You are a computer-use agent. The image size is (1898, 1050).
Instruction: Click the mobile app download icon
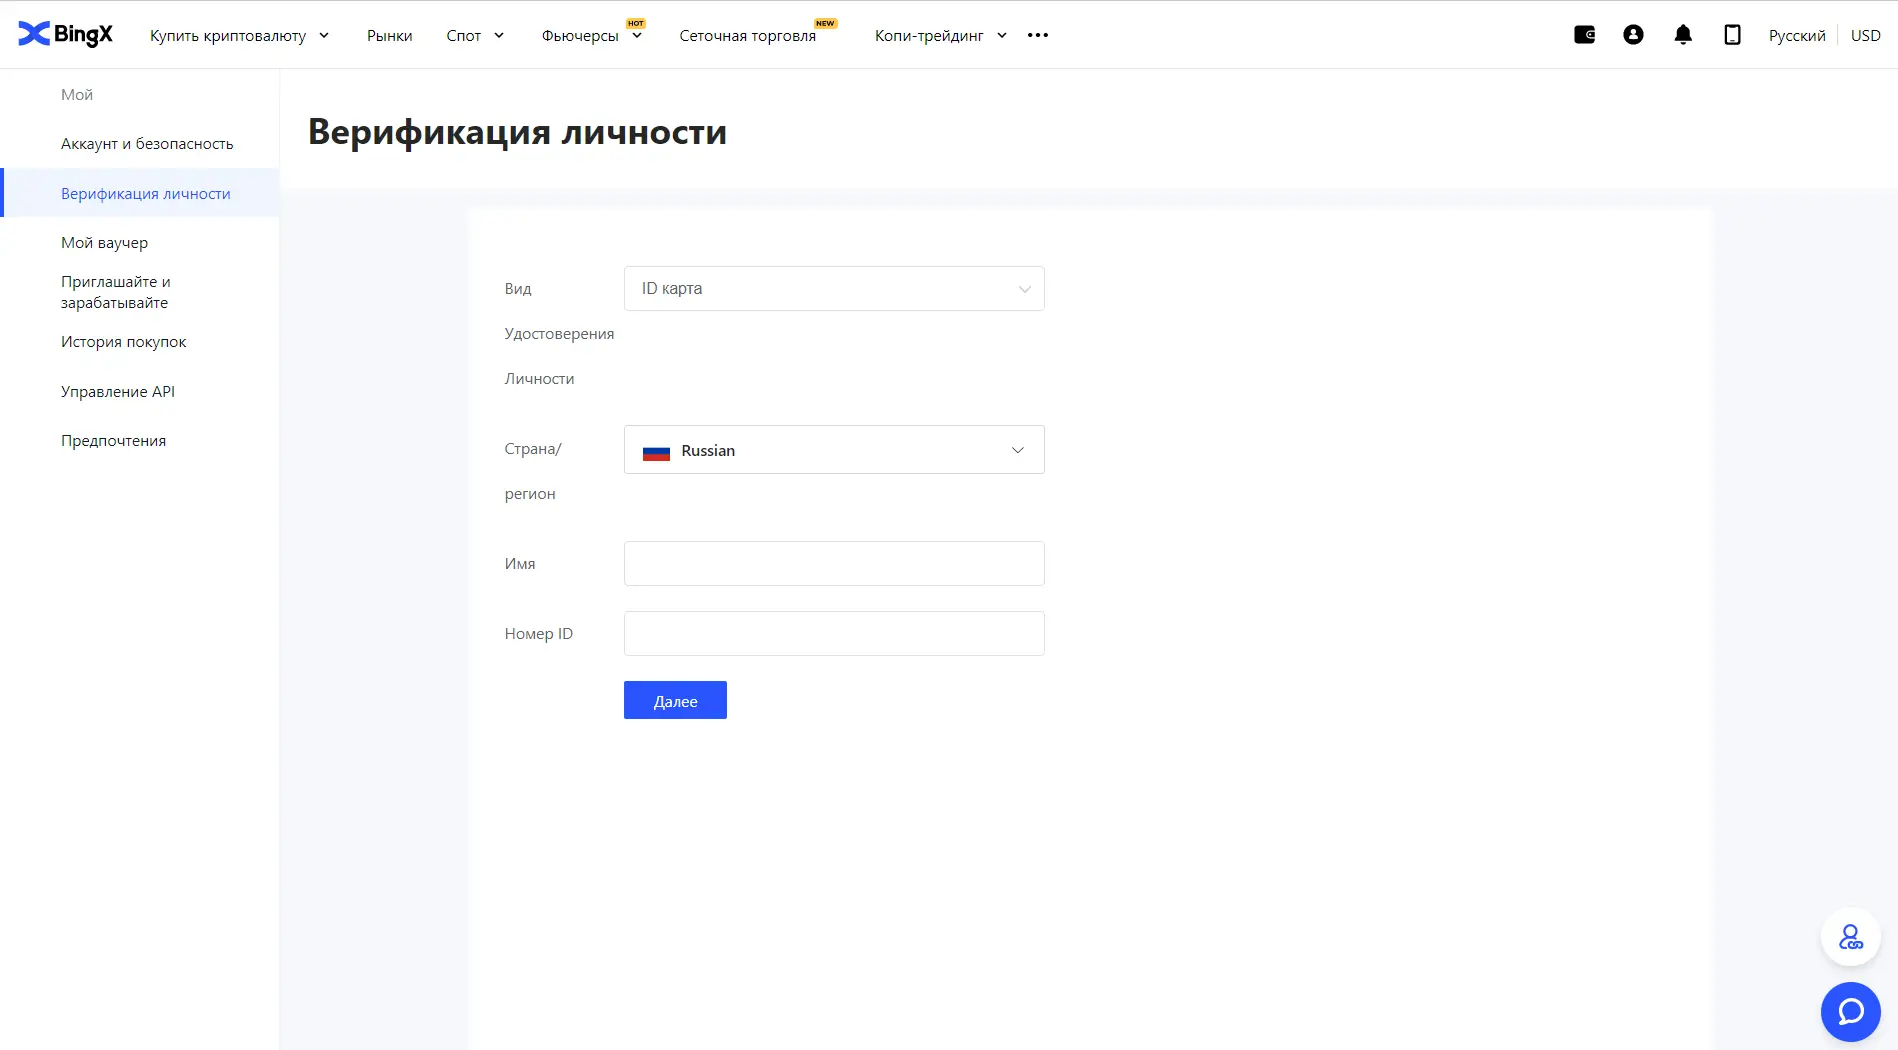(x=1732, y=35)
